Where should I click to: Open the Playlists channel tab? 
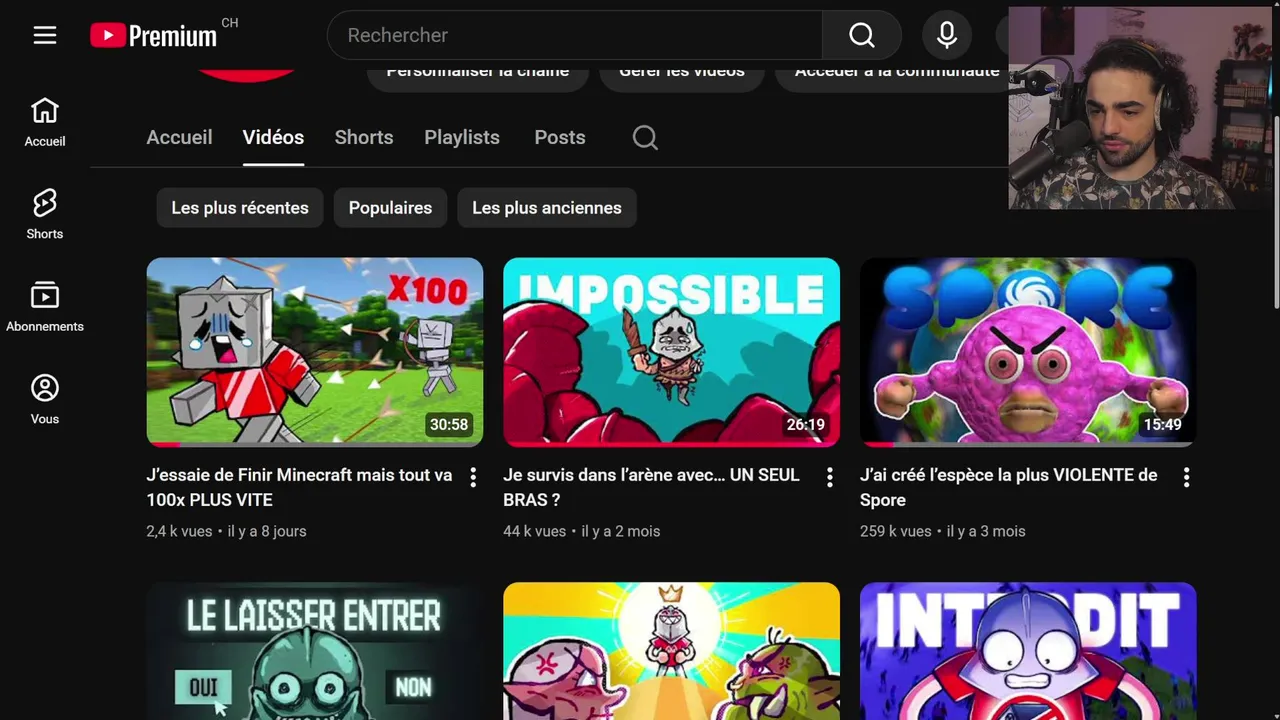462,137
